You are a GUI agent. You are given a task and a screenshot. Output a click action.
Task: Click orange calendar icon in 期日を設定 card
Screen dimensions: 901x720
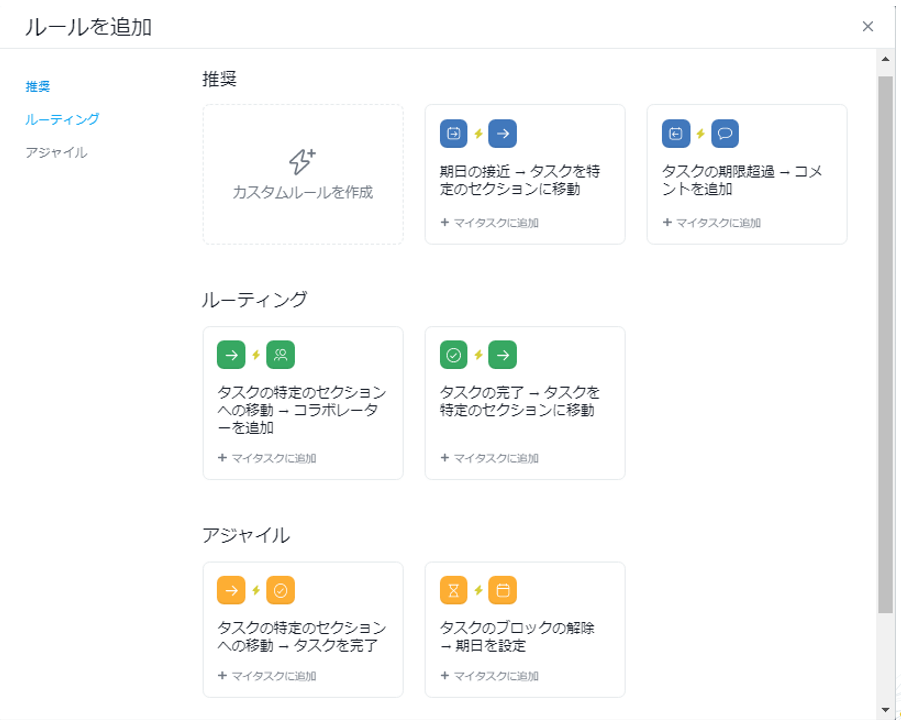click(503, 590)
